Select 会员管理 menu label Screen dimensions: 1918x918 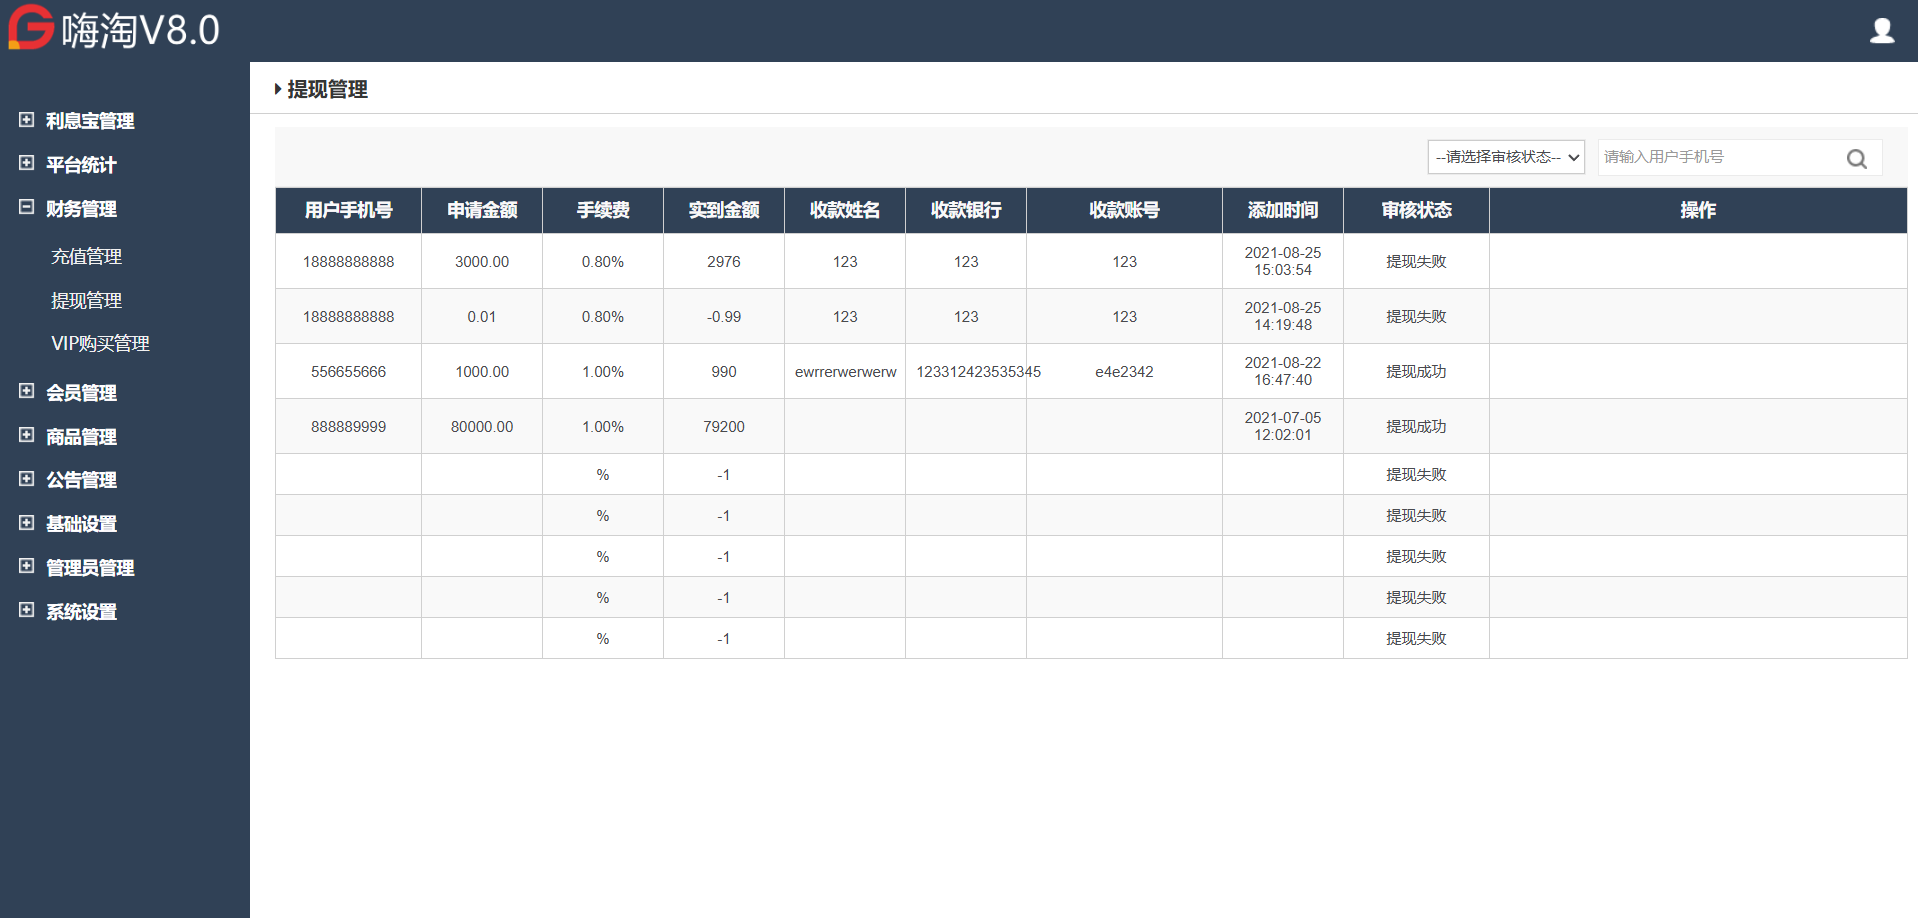[x=81, y=393]
